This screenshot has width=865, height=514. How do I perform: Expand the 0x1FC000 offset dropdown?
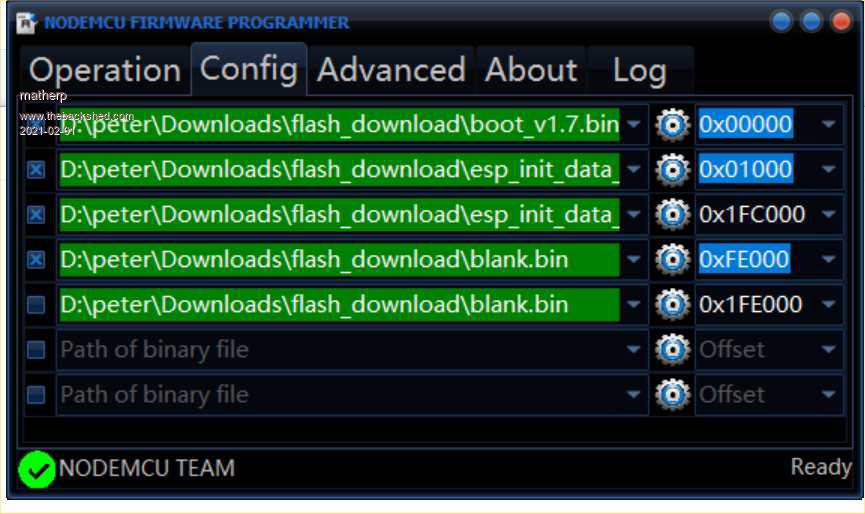tap(828, 215)
